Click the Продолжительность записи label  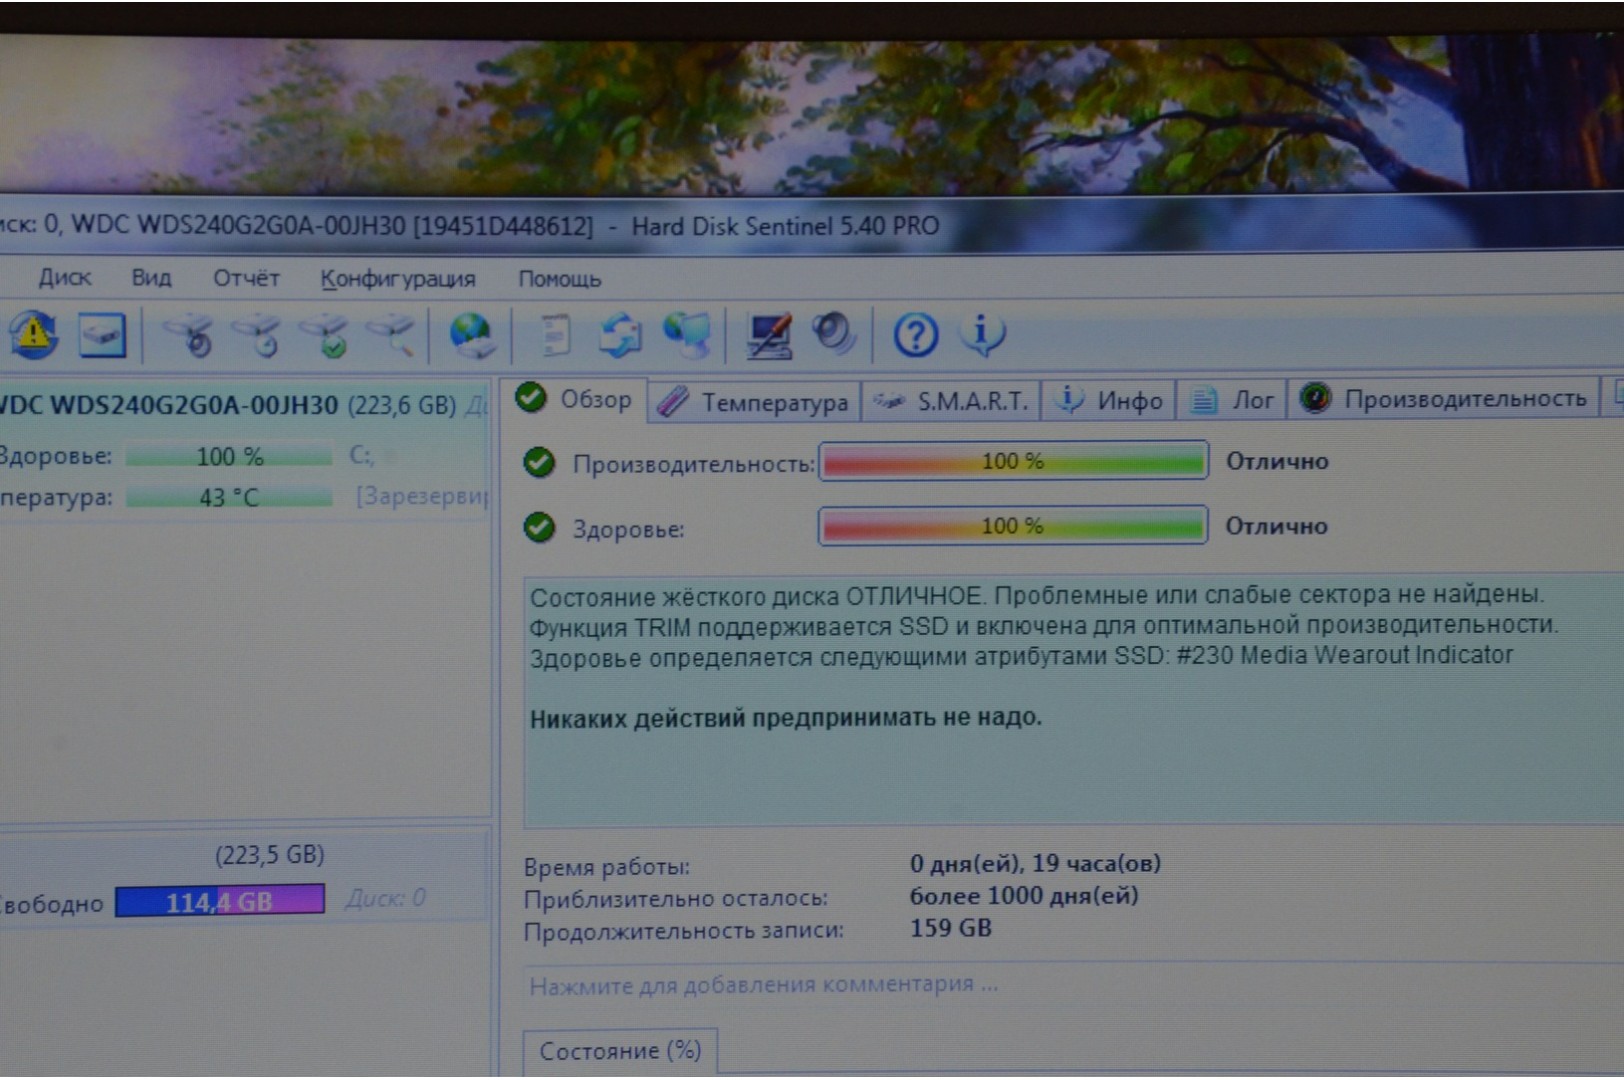pyautogui.click(x=684, y=931)
